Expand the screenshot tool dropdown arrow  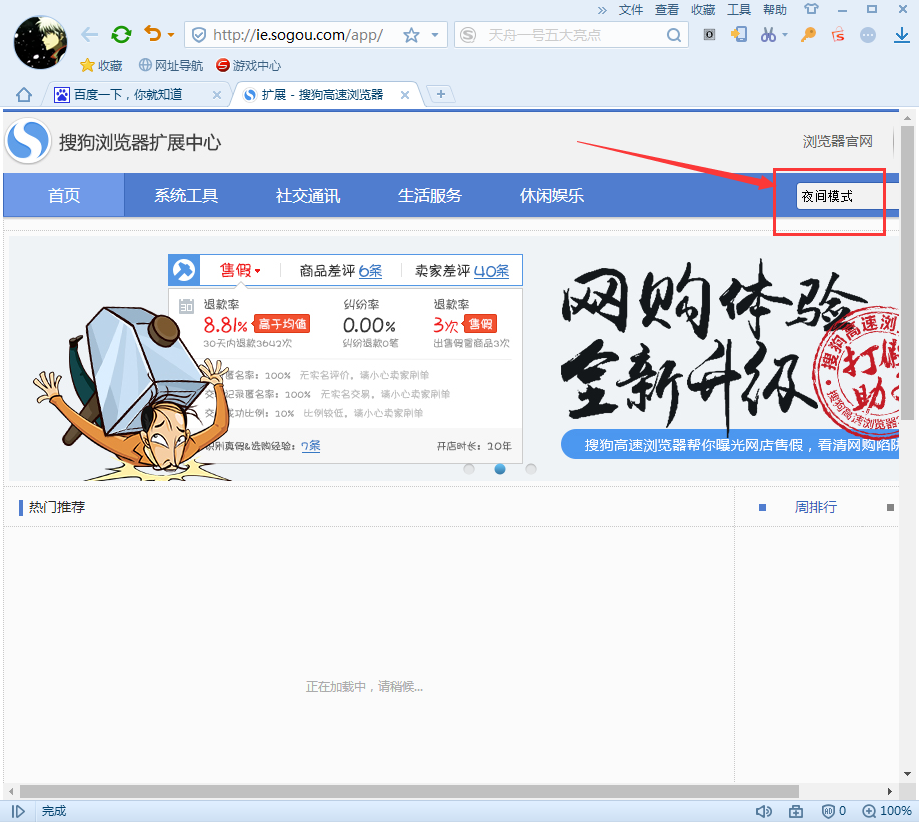pos(785,35)
